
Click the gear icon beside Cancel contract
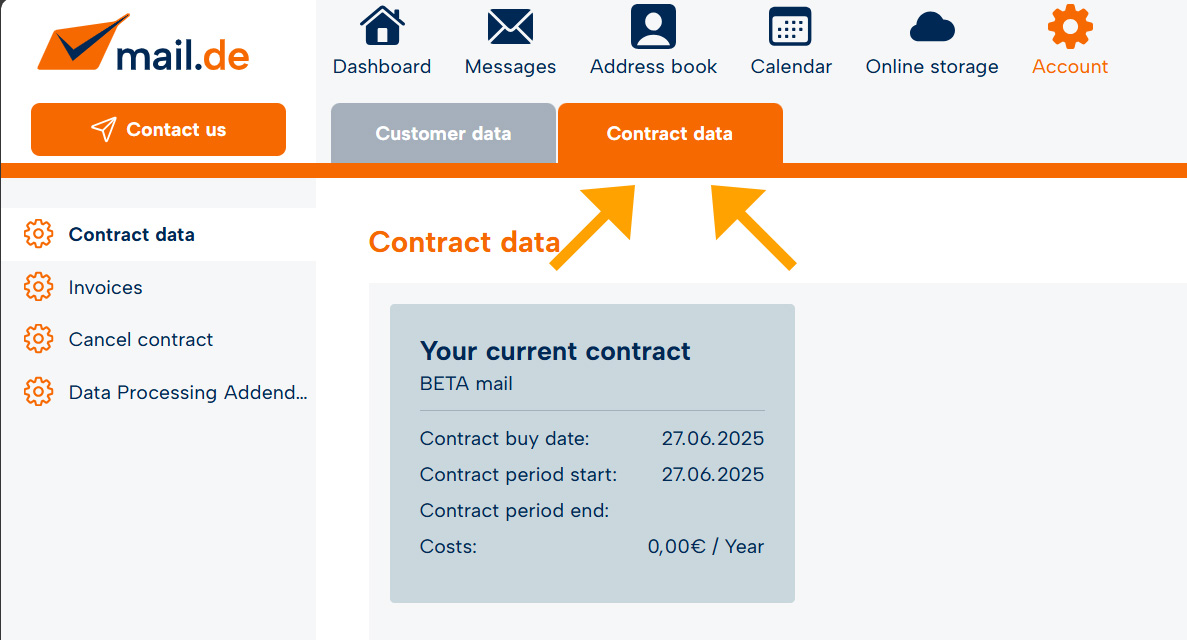[x=39, y=339]
